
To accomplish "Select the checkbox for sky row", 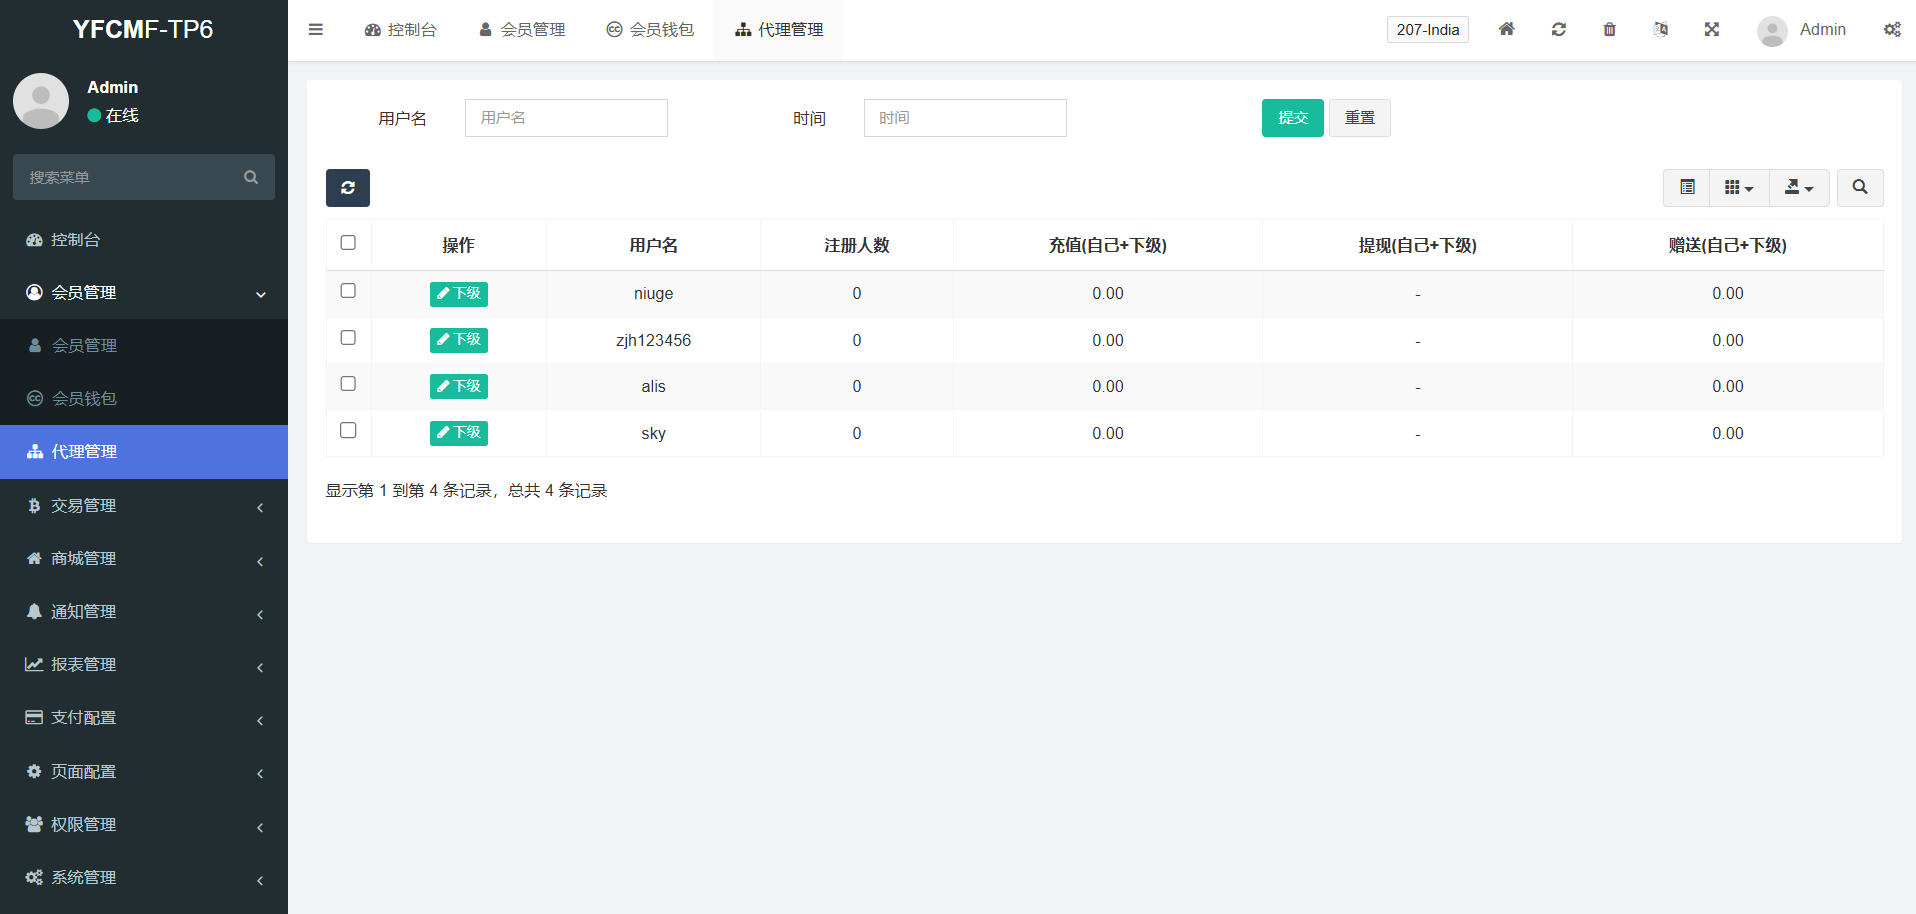I will 348,431.
